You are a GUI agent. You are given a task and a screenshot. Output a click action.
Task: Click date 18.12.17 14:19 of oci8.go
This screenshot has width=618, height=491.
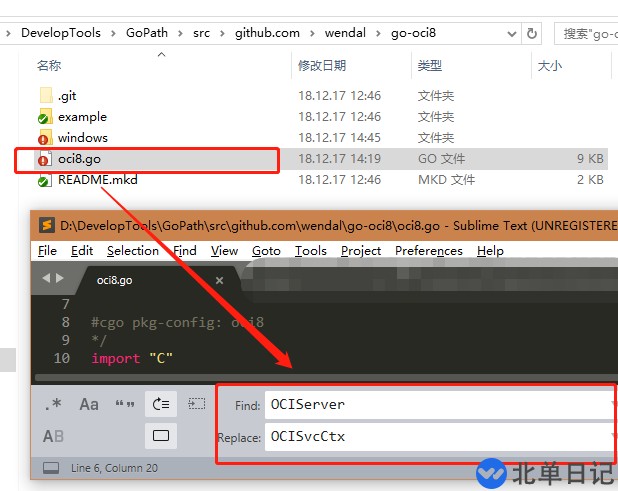click(339, 159)
